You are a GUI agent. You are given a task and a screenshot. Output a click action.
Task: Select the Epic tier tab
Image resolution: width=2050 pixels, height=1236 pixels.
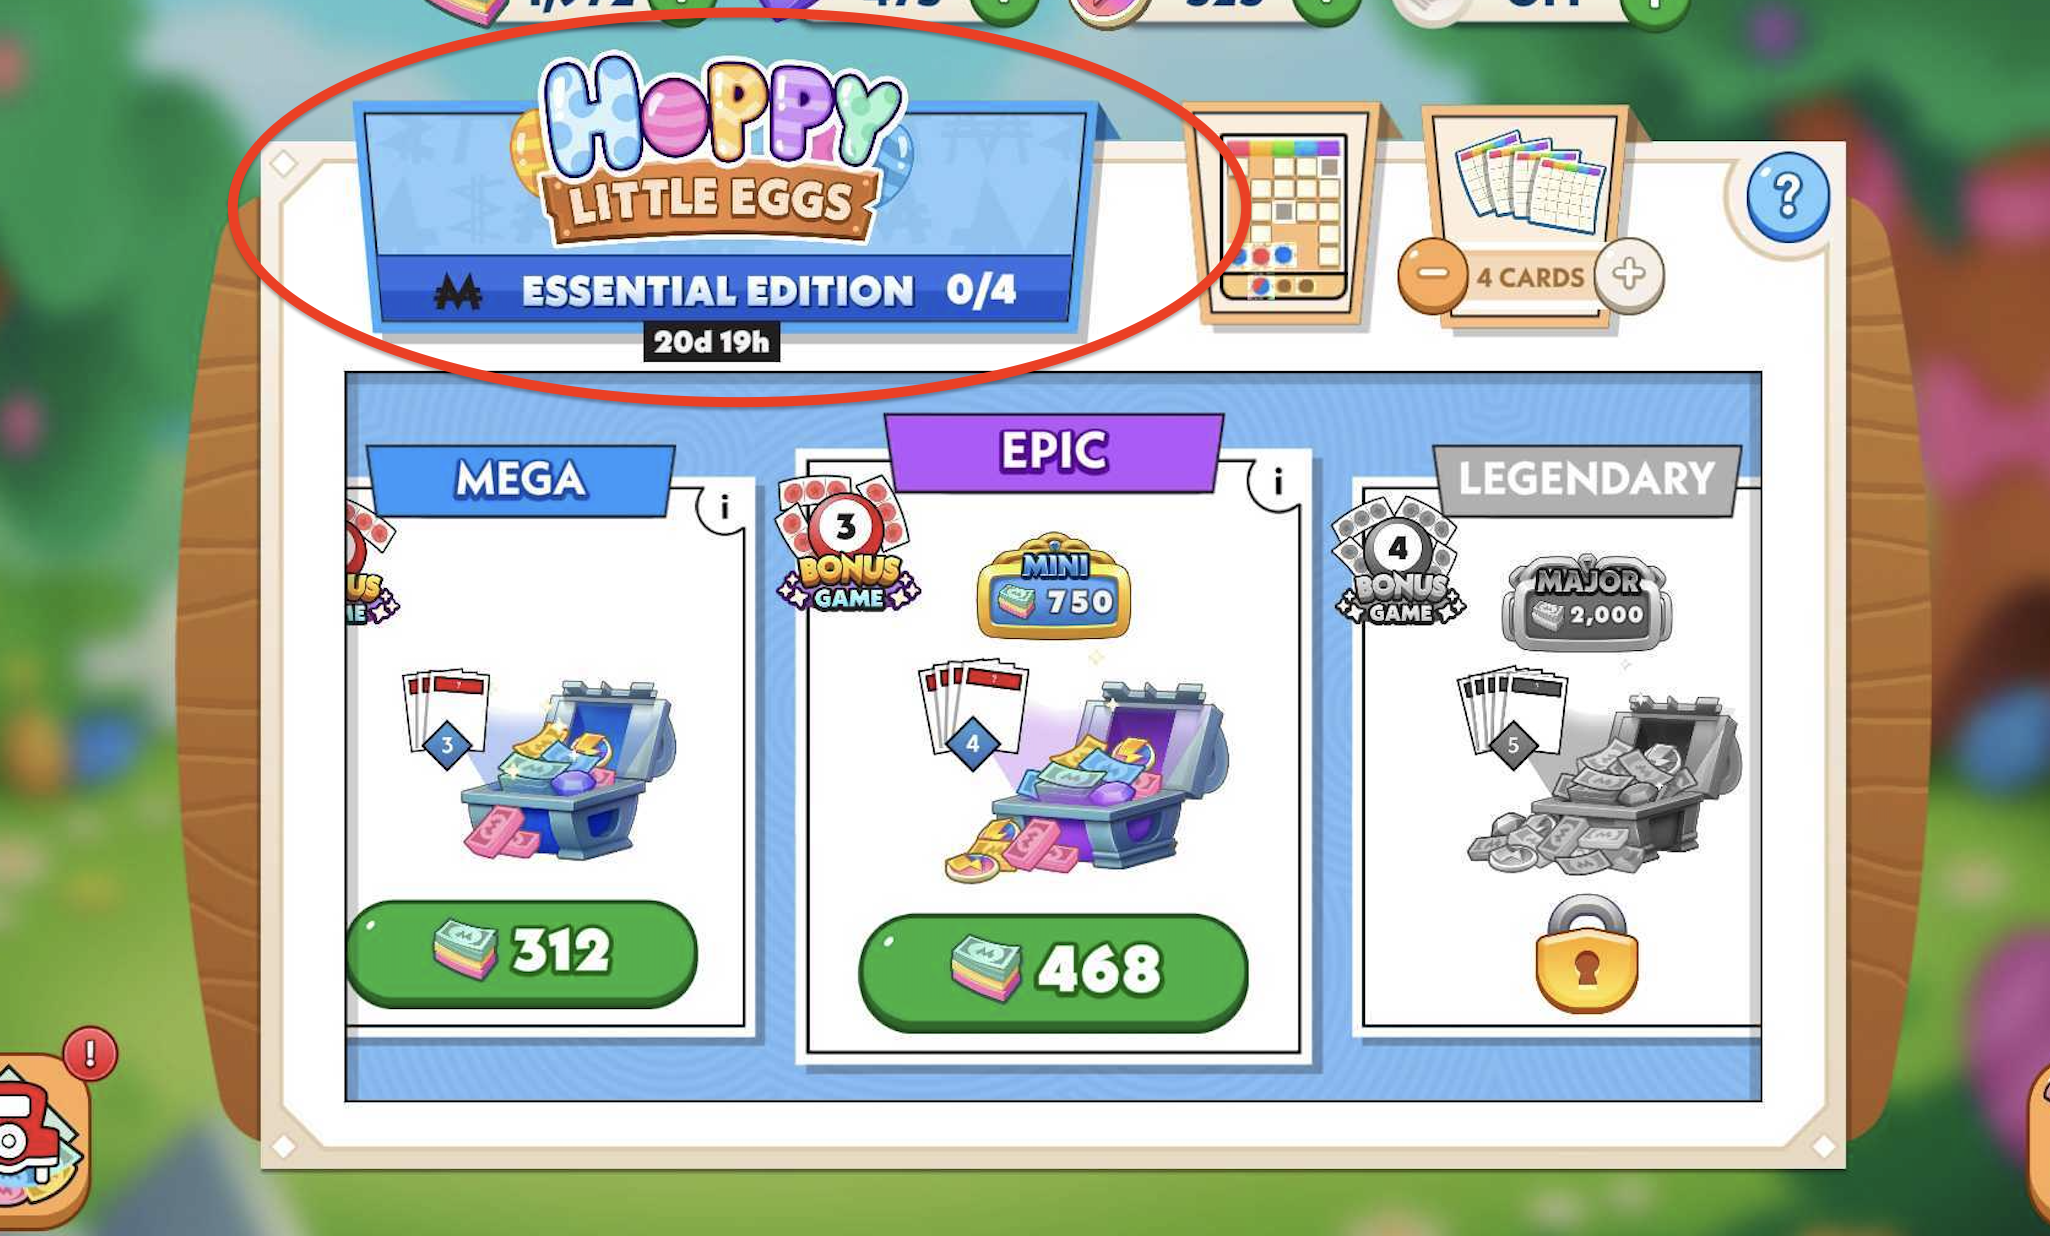[x=1054, y=451]
